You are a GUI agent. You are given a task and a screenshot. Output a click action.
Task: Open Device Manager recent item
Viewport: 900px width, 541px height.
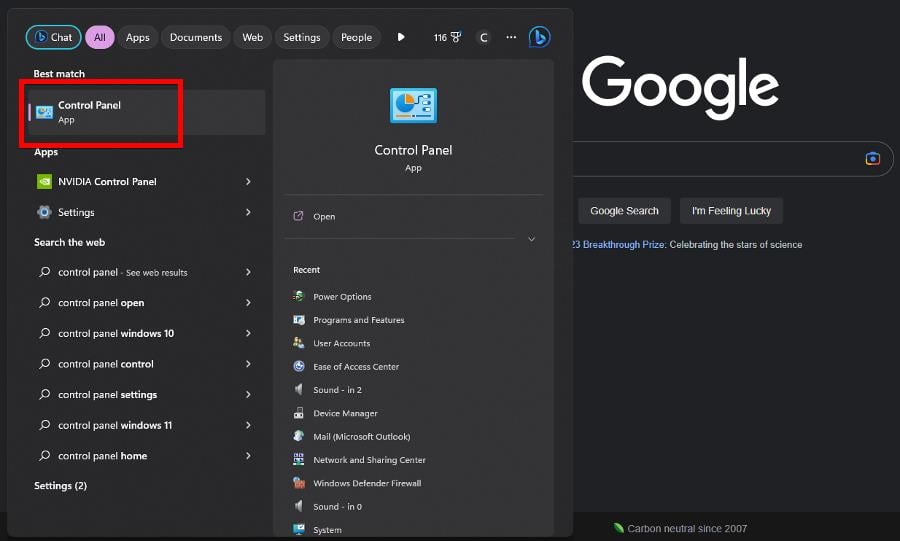[345, 413]
